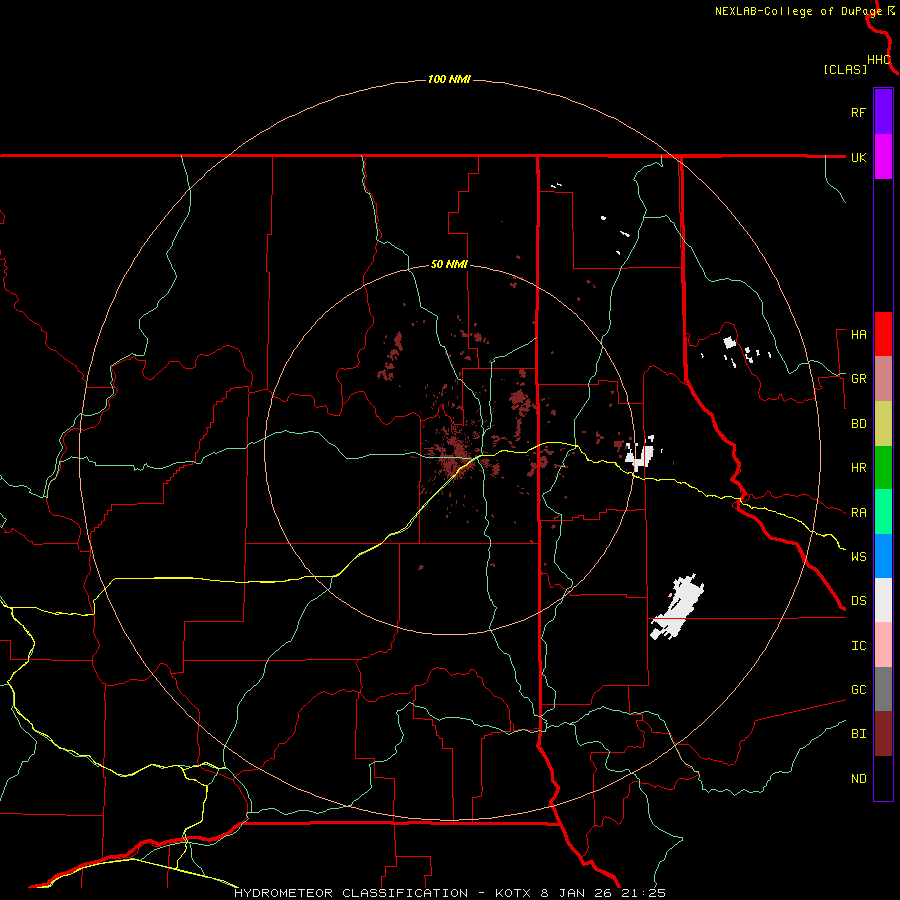Select the light pink IC legend swatch

pos(883,645)
